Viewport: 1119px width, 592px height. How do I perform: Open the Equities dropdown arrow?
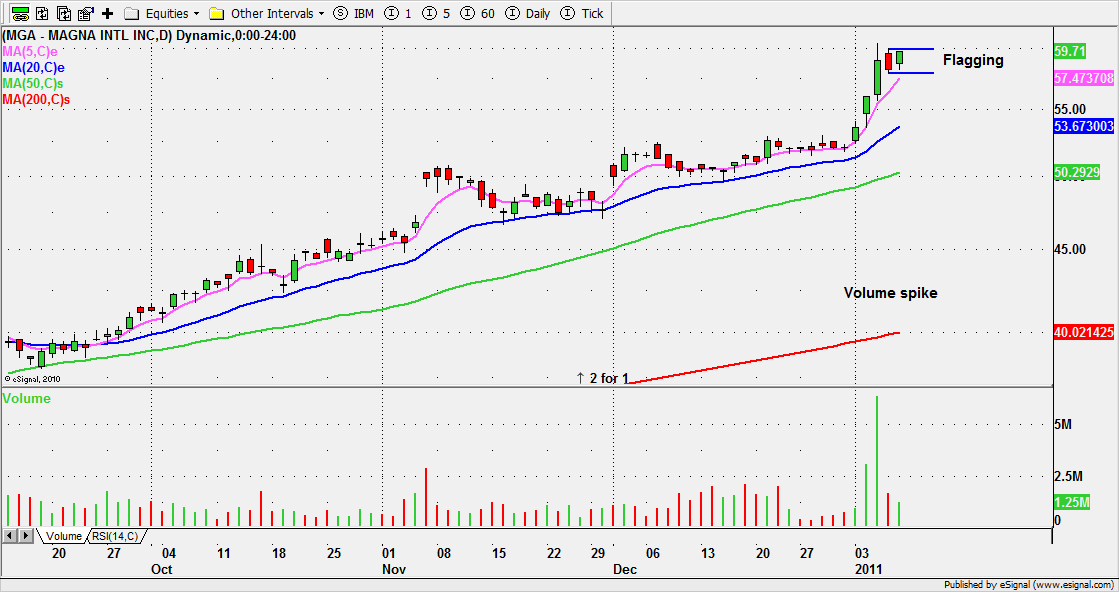196,14
